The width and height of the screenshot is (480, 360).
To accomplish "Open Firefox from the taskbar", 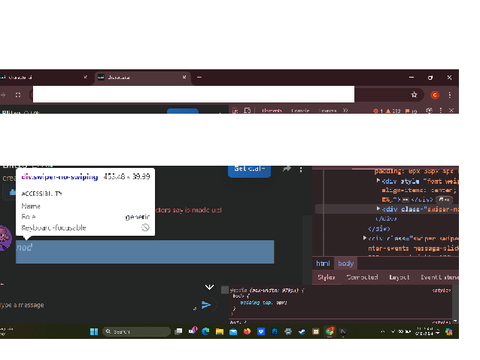I will 247,331.
